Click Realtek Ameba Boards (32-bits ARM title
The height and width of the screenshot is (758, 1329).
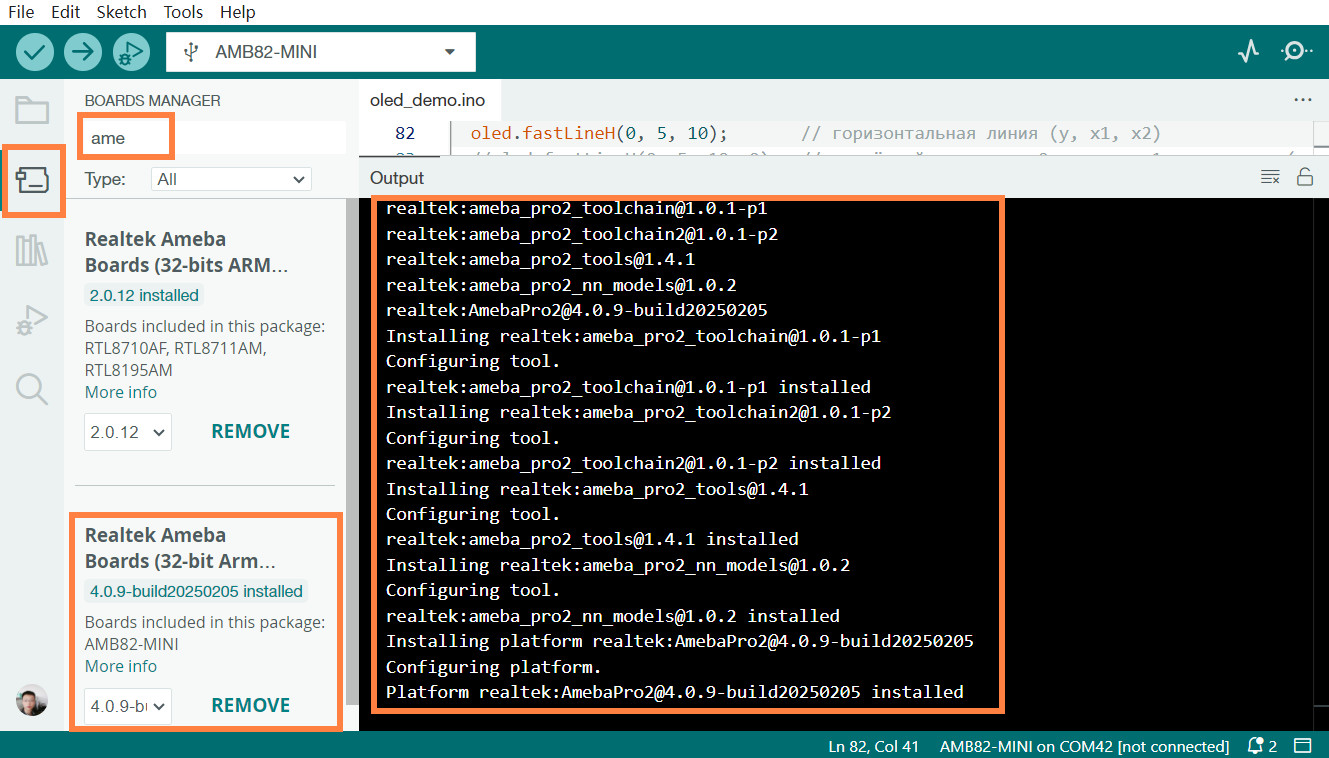pyautogui.click(x=187, y=252)
